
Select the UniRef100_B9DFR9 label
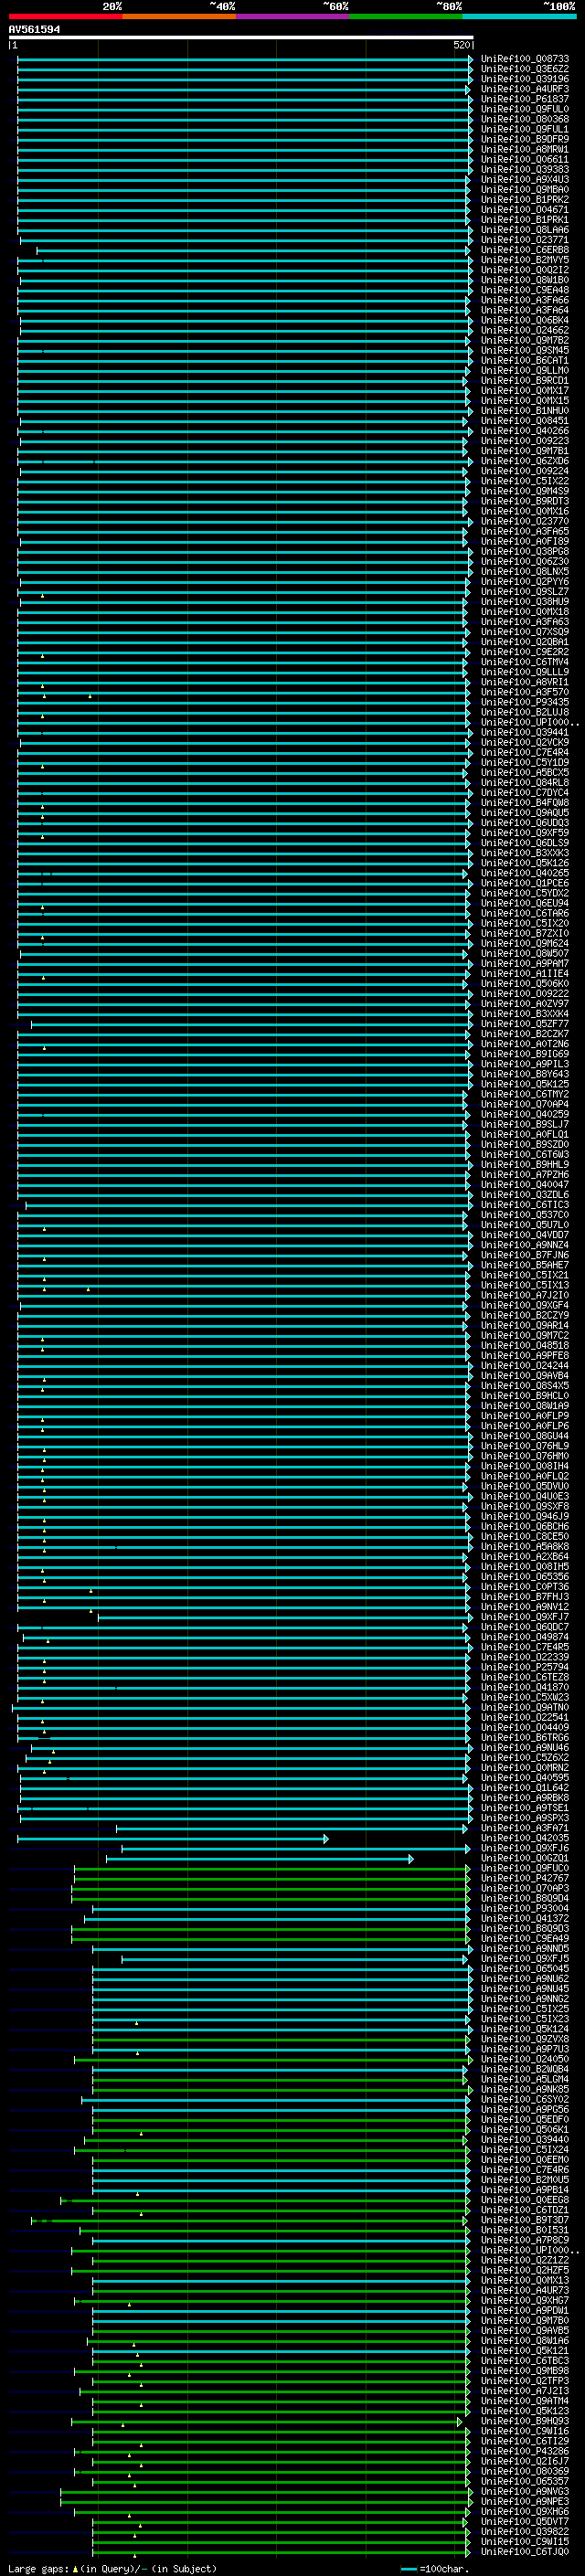pos(524,139)
